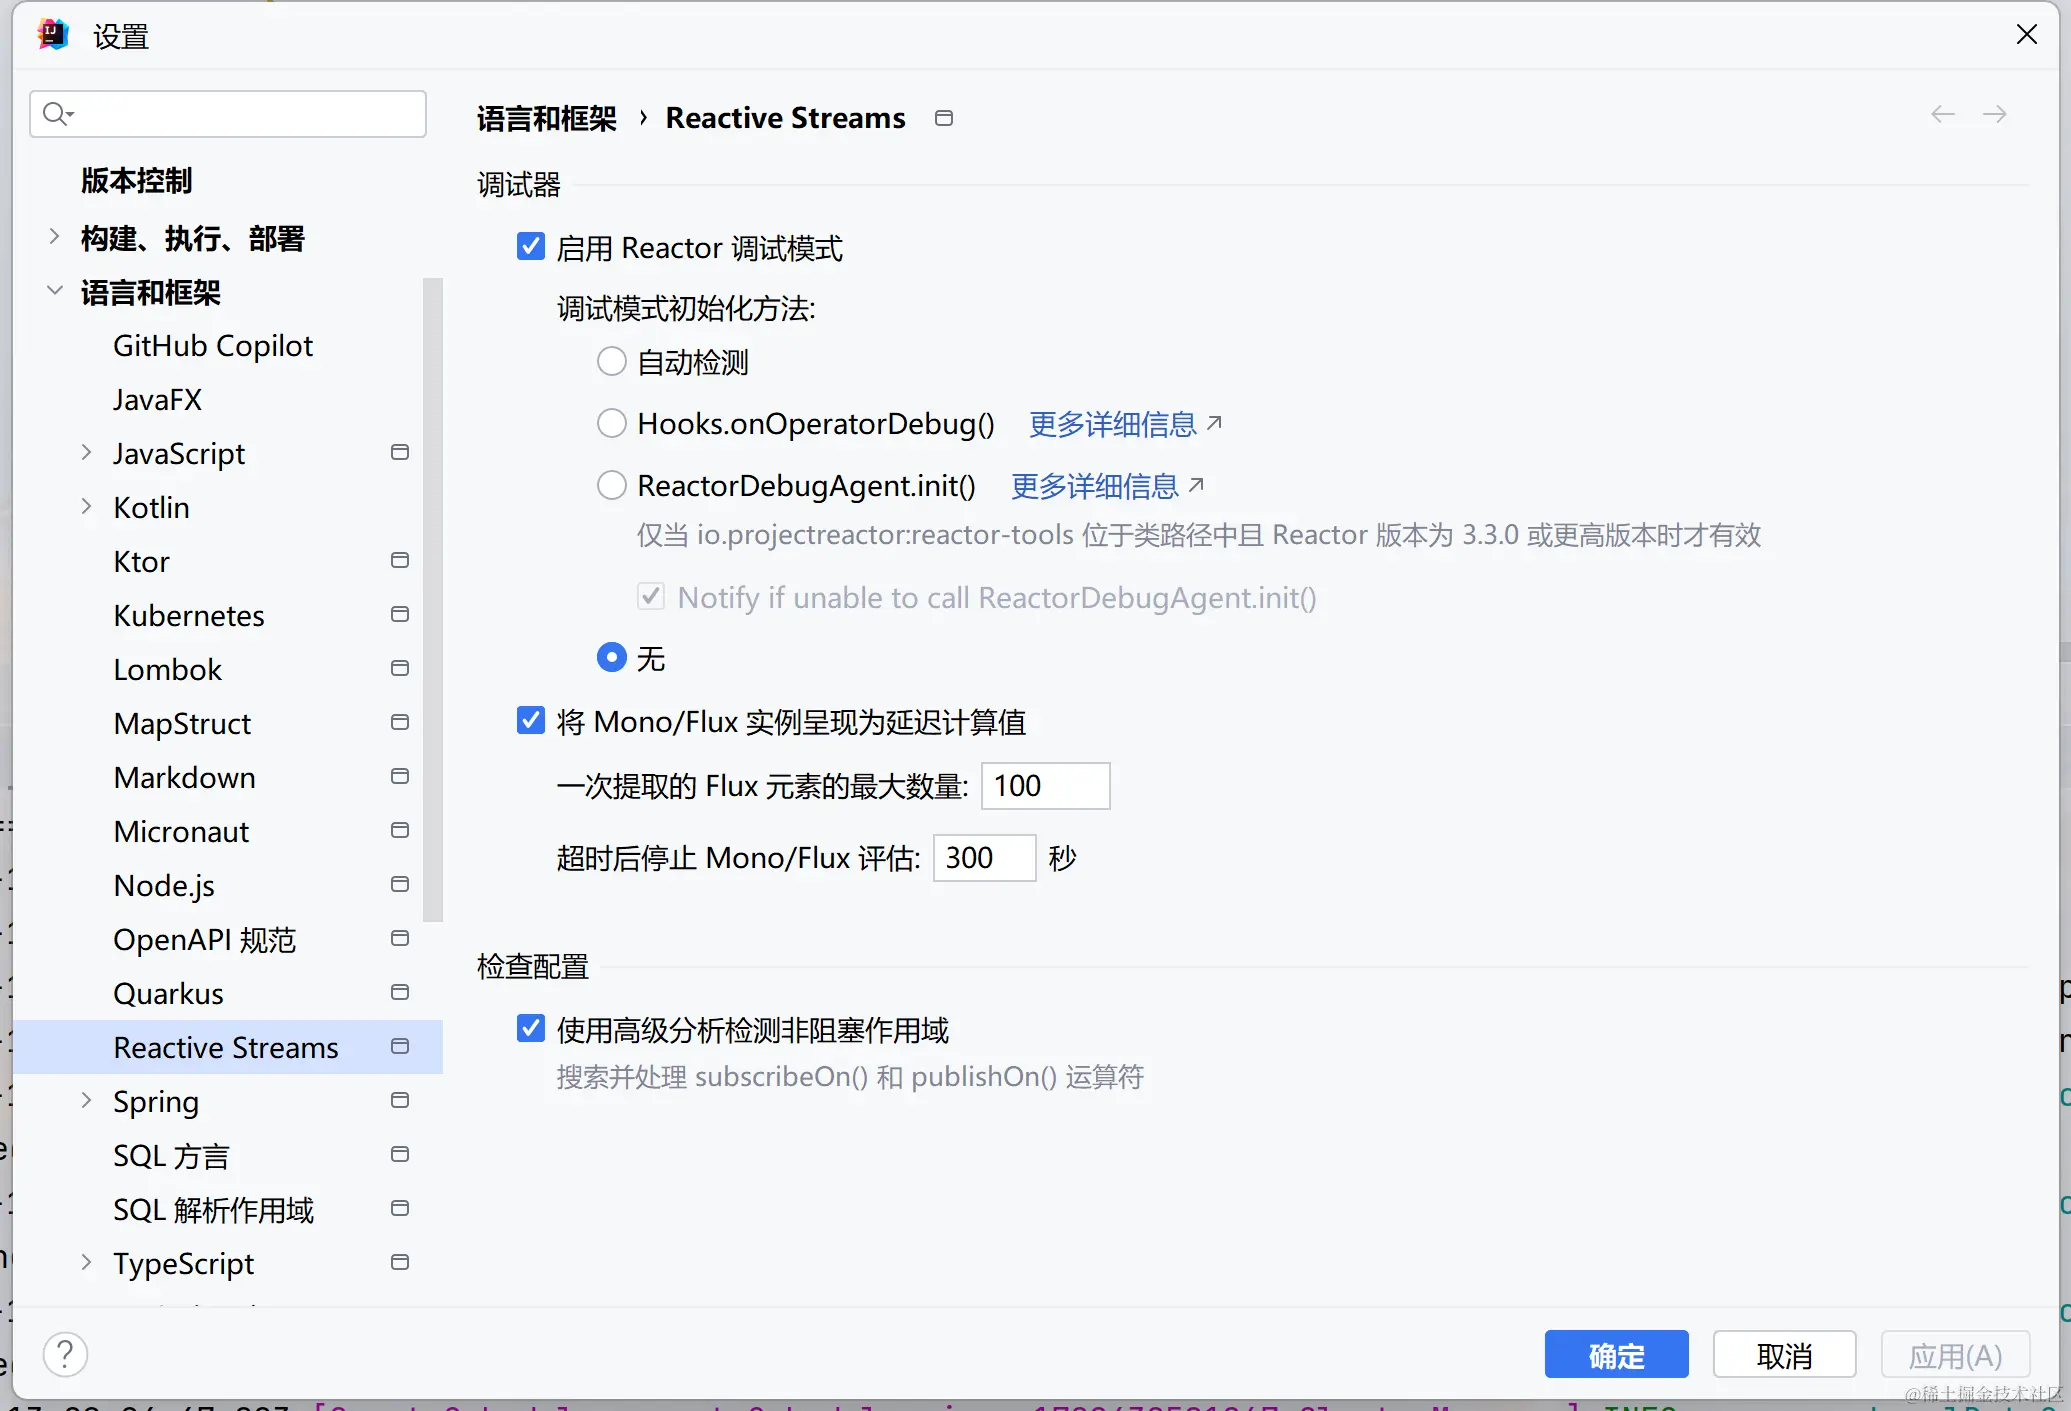Collapse the 语言和框架 section
Screen dimensions: 2071x1411
point(55,292)
